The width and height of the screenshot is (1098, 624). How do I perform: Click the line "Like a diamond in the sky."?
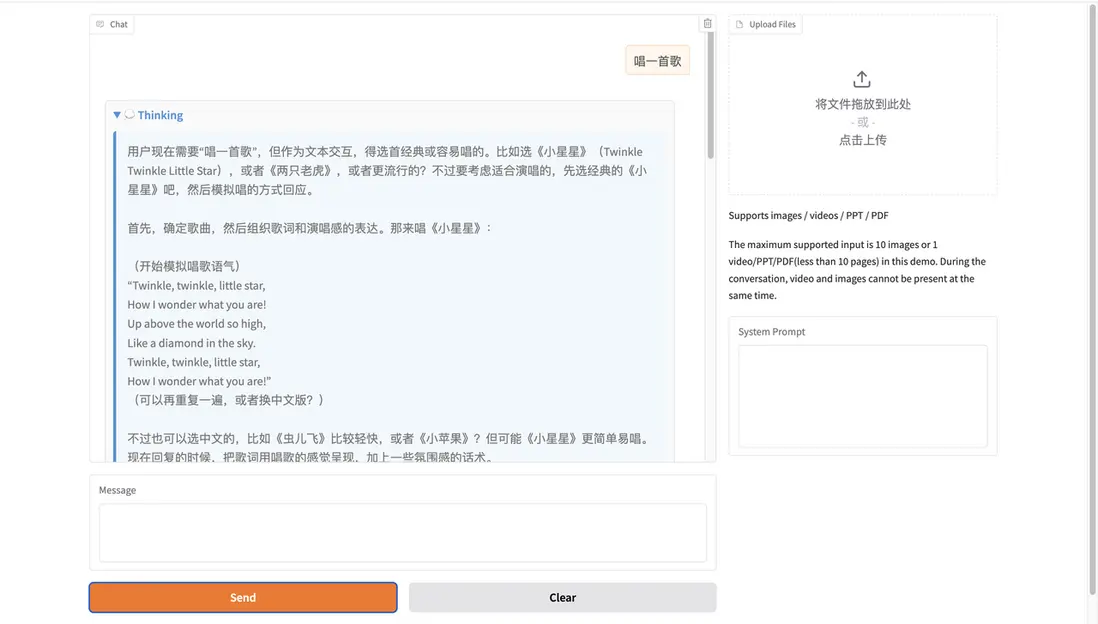[x=191, y=343]
